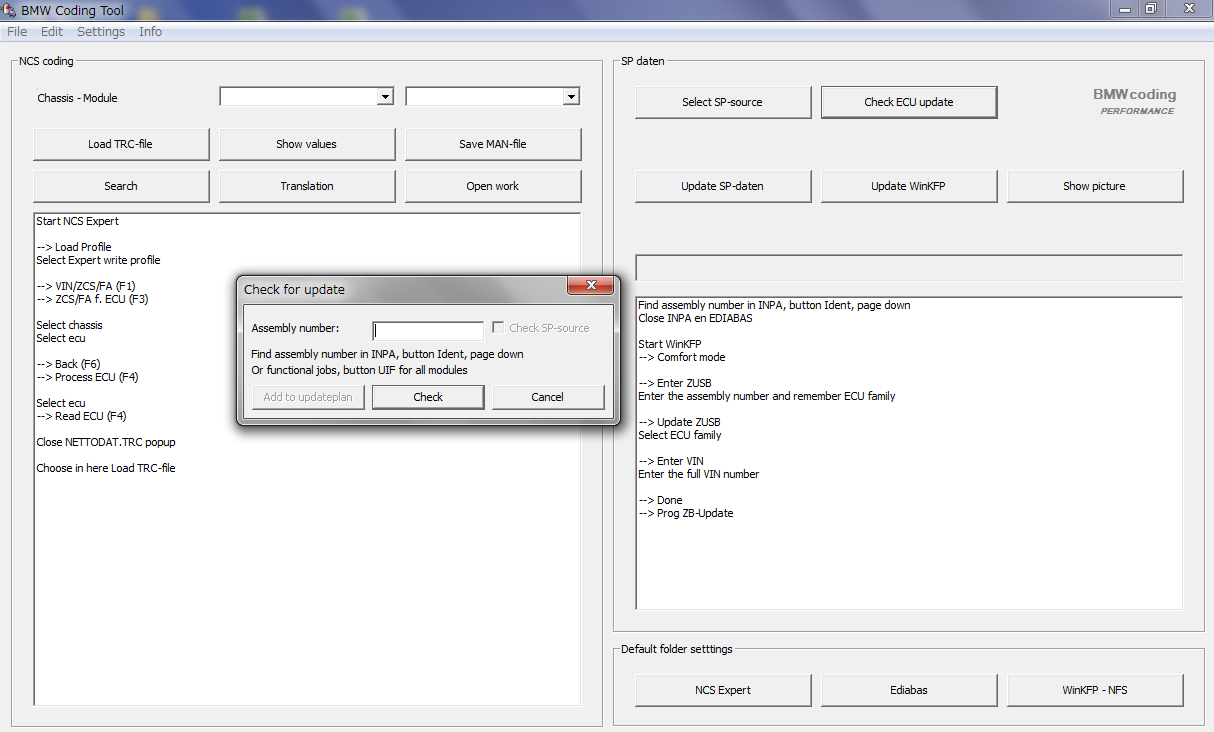Minimize the BMW Coding Tool window

(x=1125, y=8)
